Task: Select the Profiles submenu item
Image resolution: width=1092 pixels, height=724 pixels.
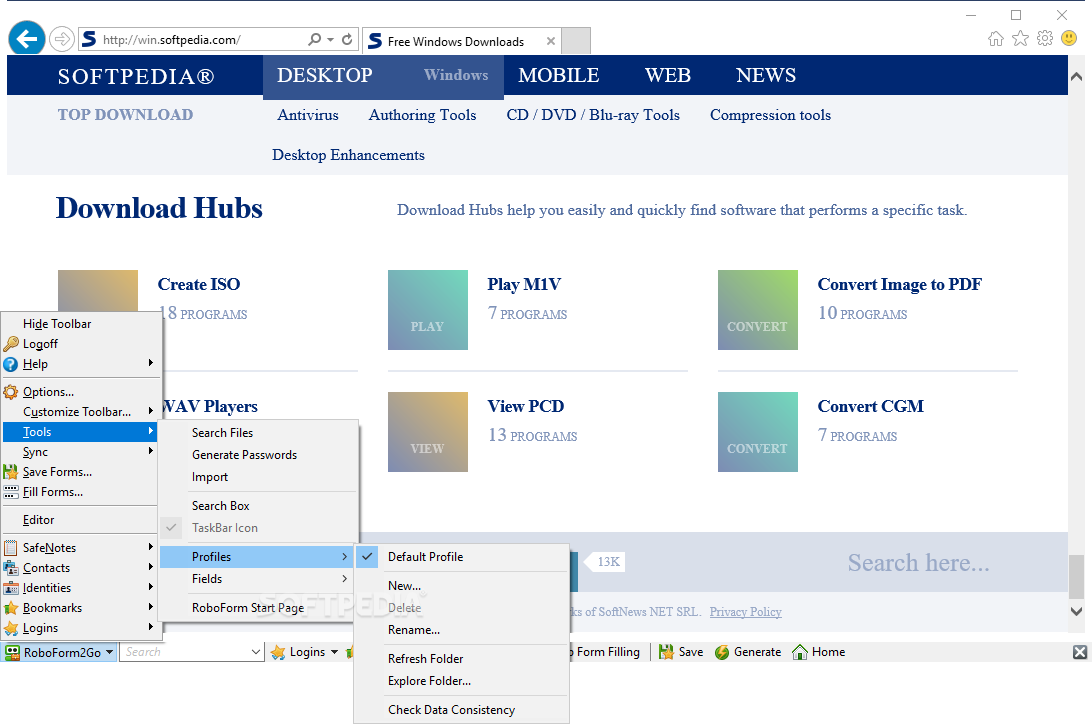Action: coord(258,557)
